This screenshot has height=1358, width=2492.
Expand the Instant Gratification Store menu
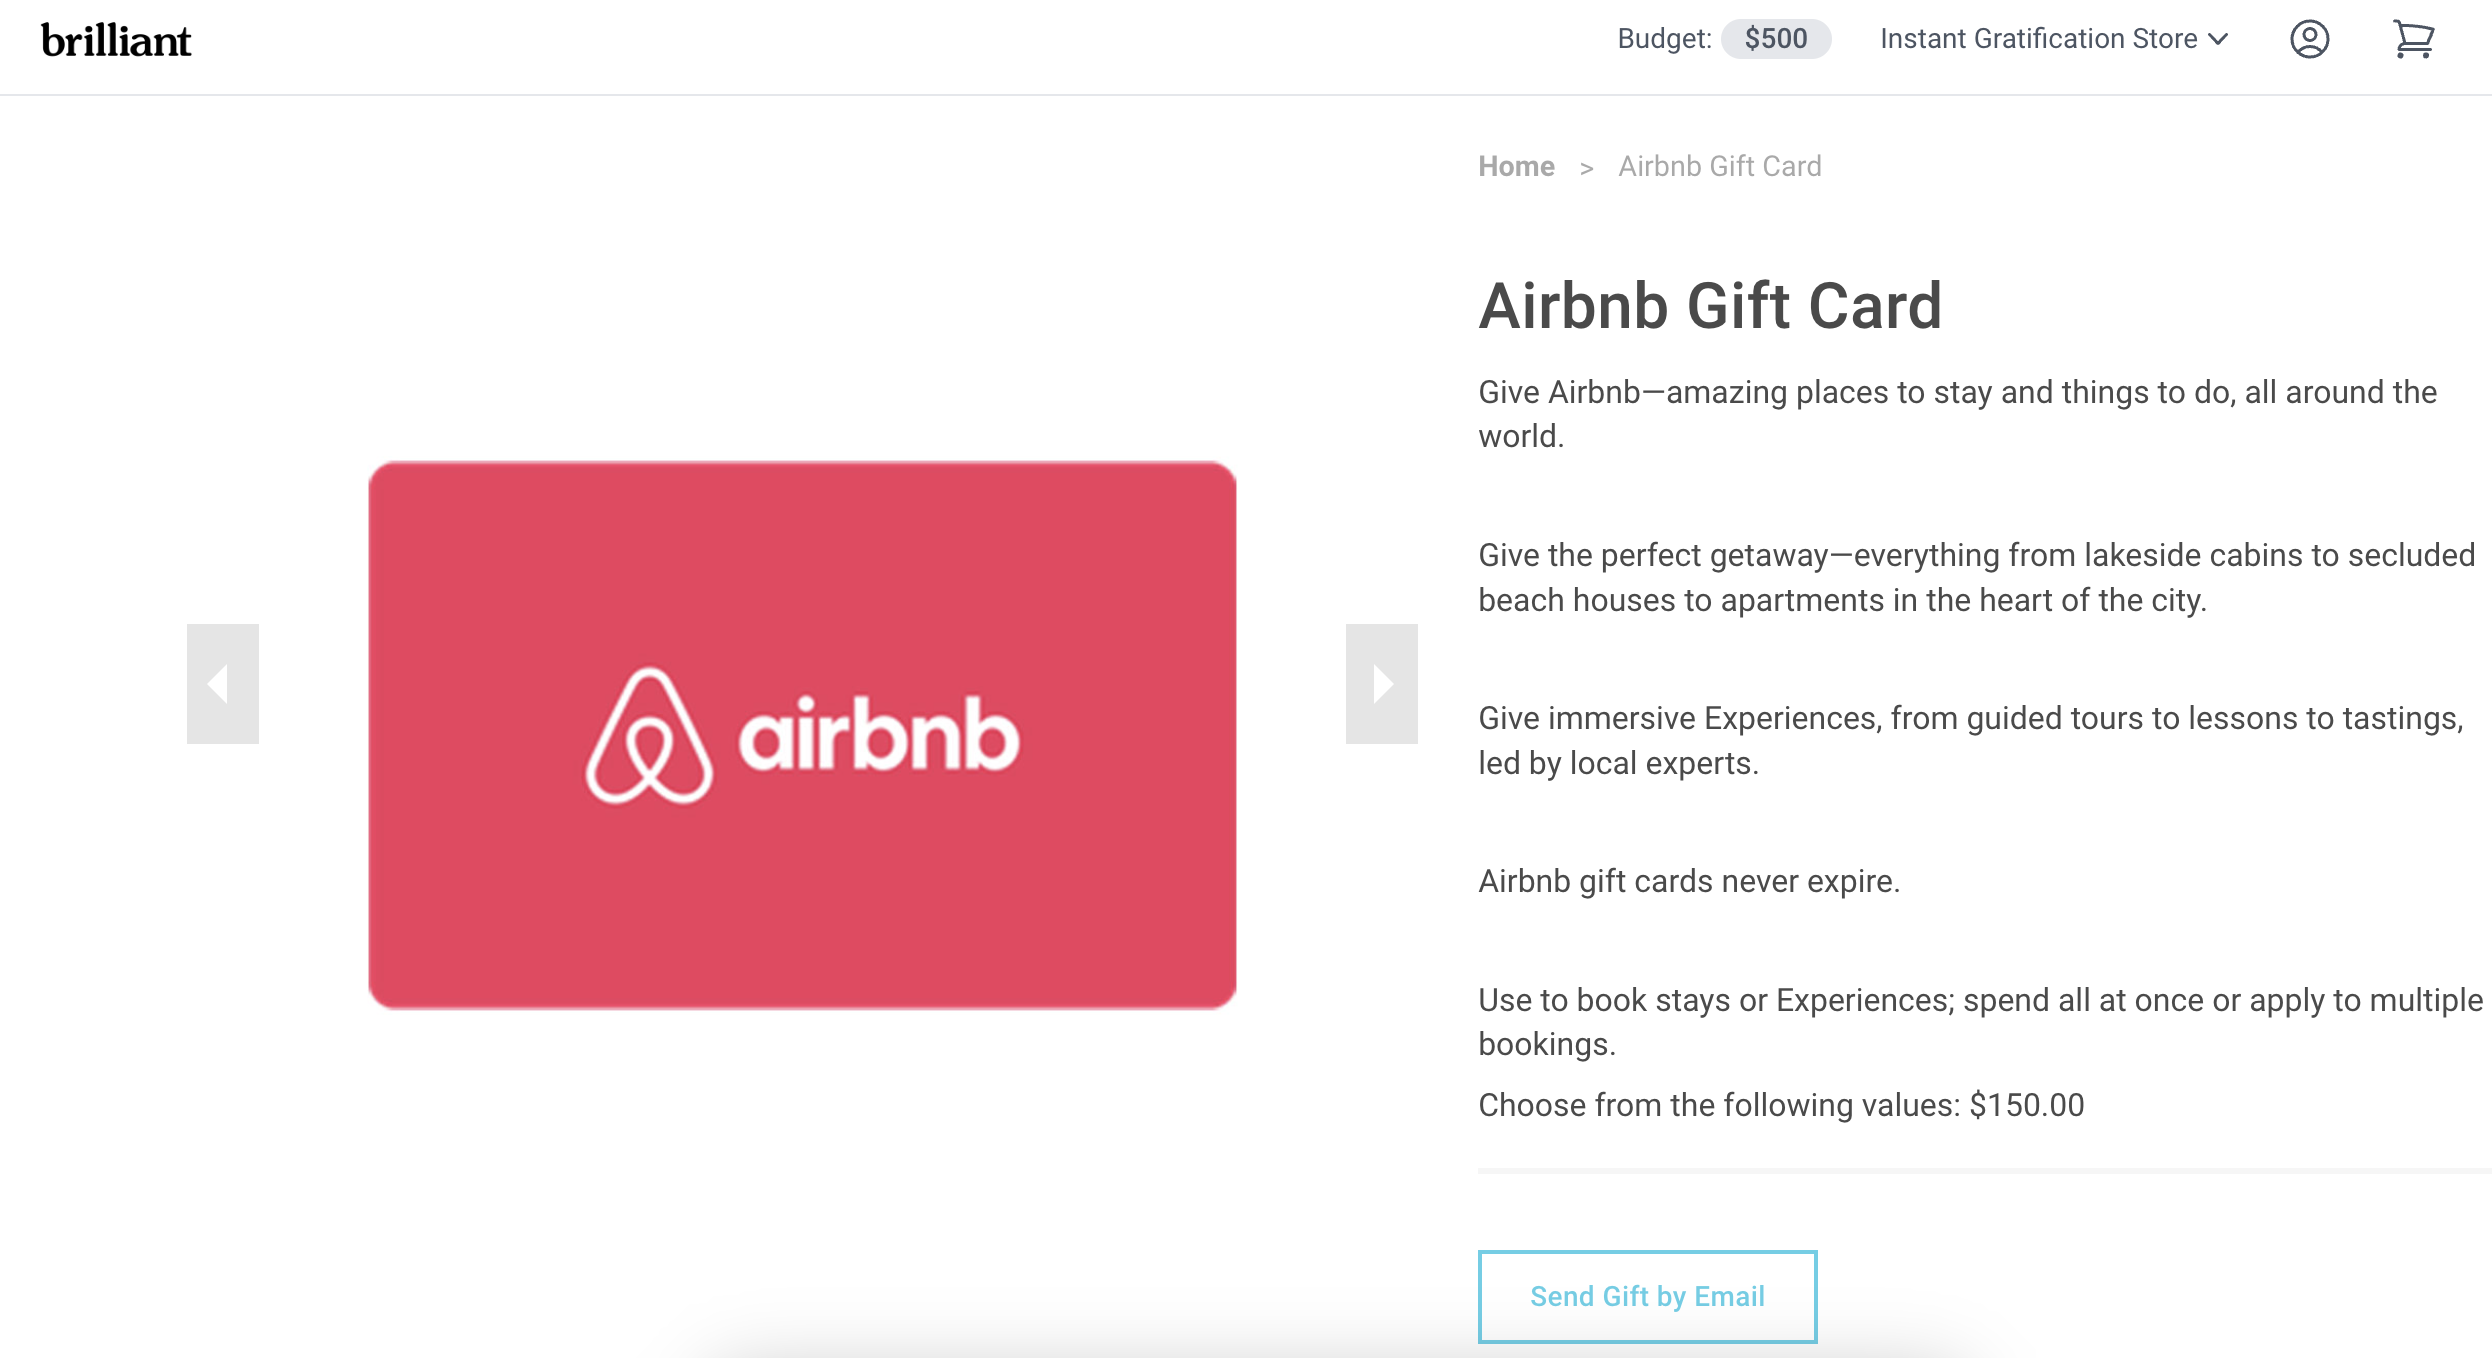coord(2054,39)
